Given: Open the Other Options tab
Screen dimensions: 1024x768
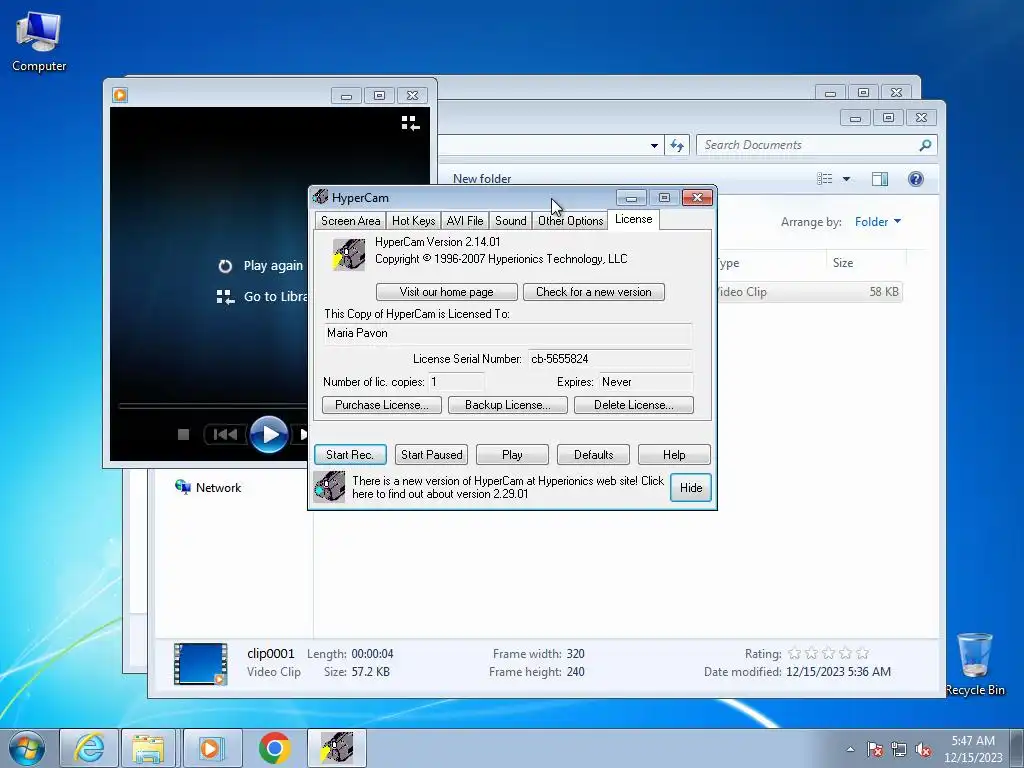Looking at the screenshot, I should tap(570, 221).
